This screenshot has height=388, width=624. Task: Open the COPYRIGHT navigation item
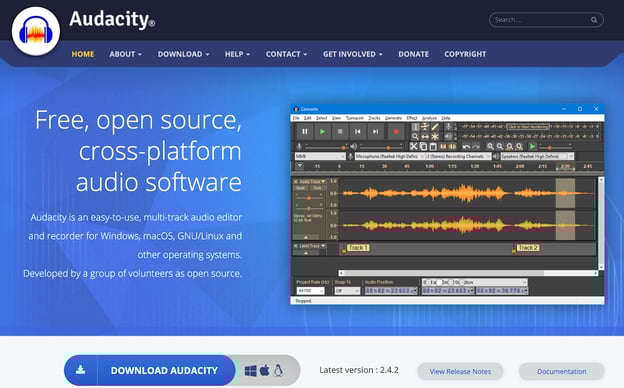coord(465,54)
